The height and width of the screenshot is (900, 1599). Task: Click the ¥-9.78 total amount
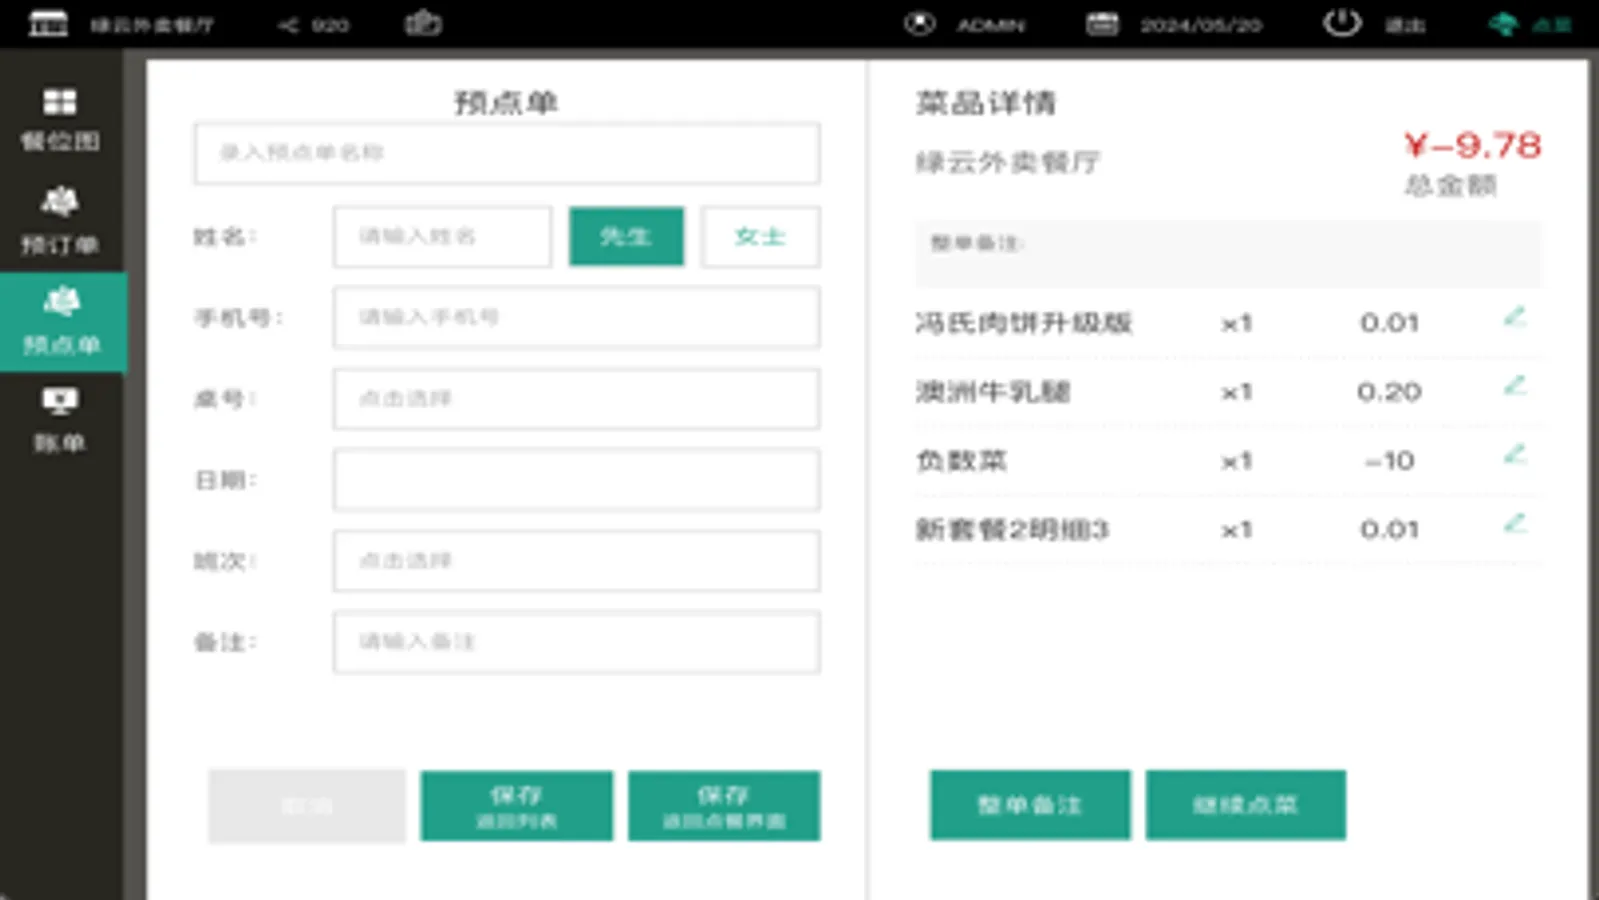(1472, 146)
